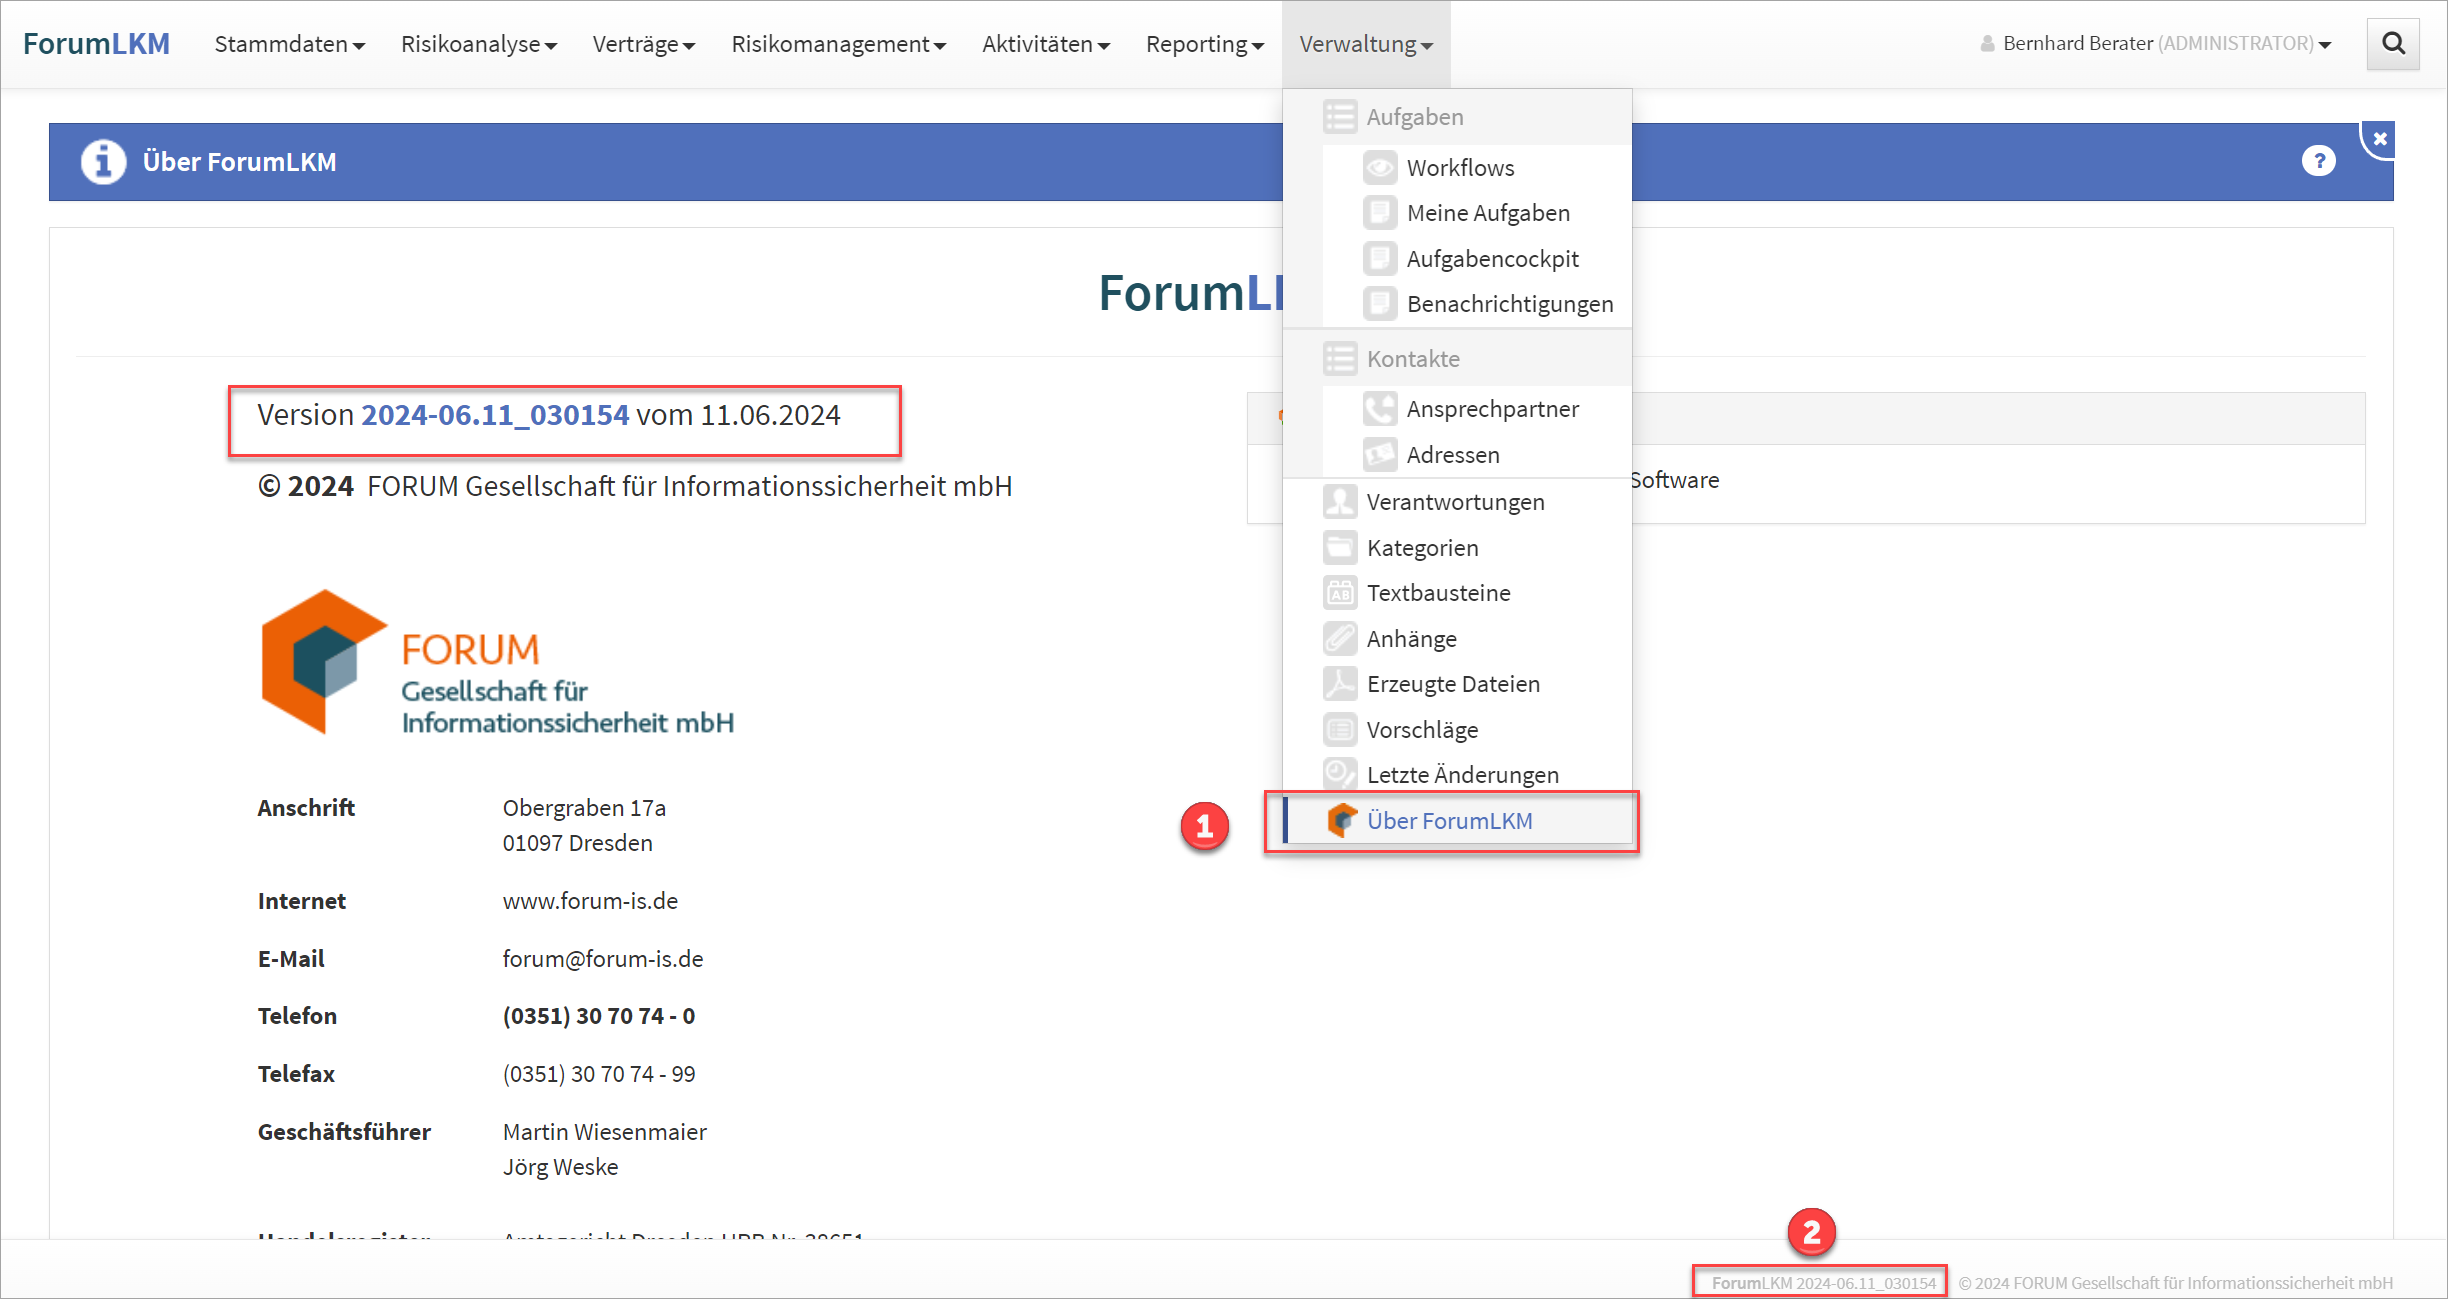Close the Über ForumLKM panel
The image size is (2448, 1299).
click(x=2380, y=139)
